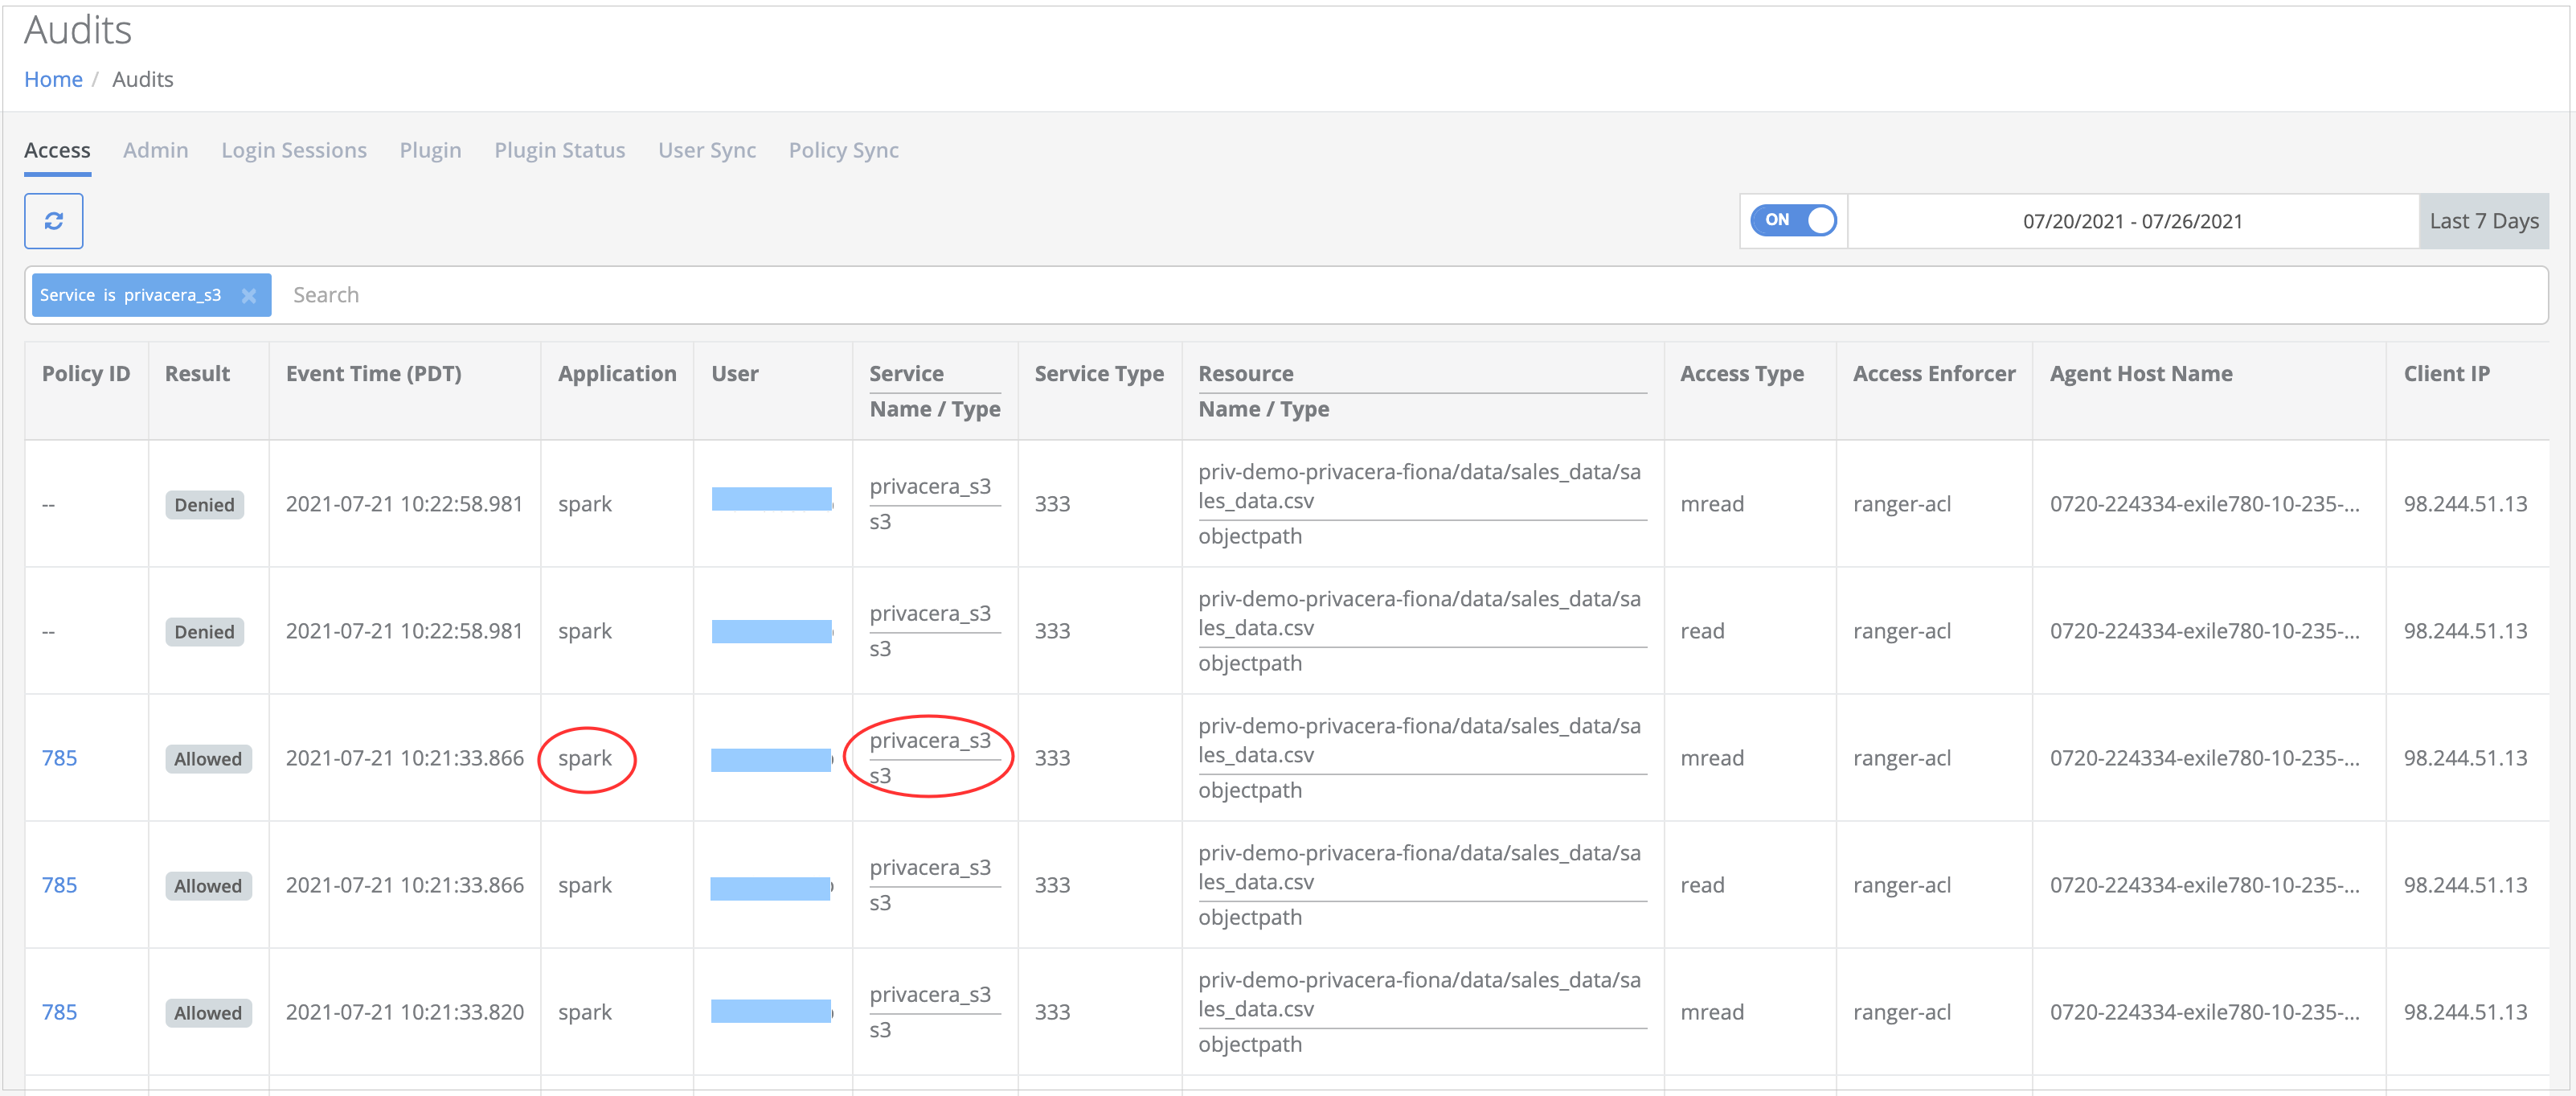The height and width of the screenshot is (1096, 2576).
Task: Open policy 785 link at 10:21:33.820 row
Action: 59,1012
